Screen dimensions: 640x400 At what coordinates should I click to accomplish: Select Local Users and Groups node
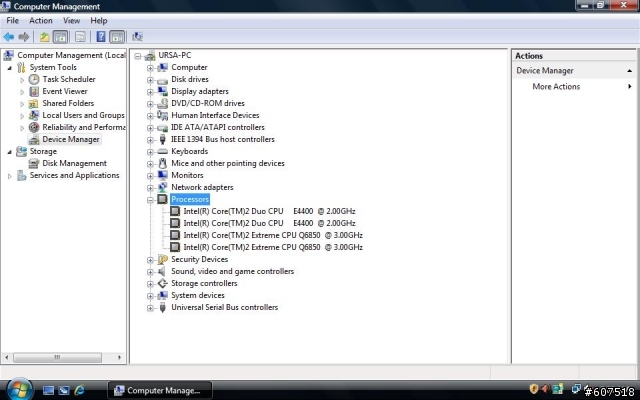pyautogui.click(x=83, y=115)
